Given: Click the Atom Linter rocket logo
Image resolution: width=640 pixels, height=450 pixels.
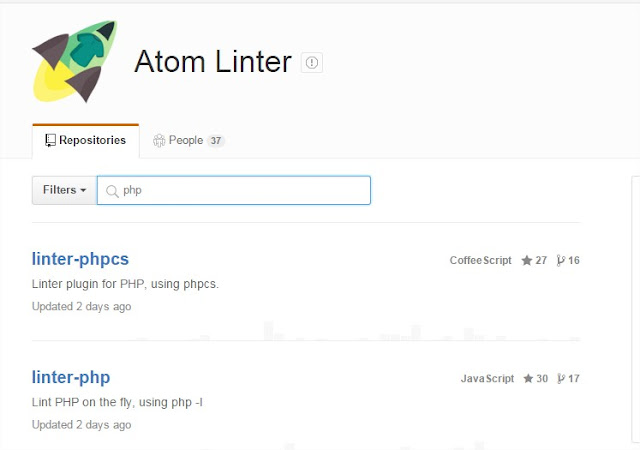Looking at the screenshot, I should 75,62.
